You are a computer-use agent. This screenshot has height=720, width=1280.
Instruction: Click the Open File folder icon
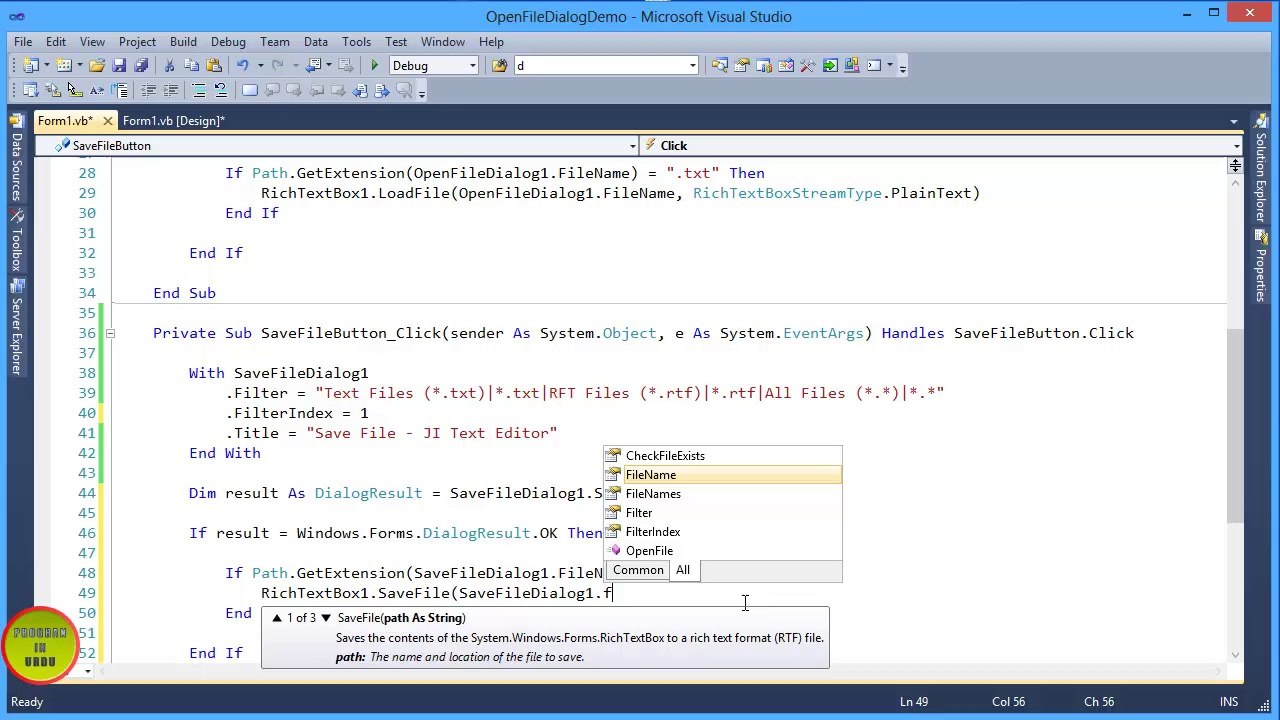[97, 66]
